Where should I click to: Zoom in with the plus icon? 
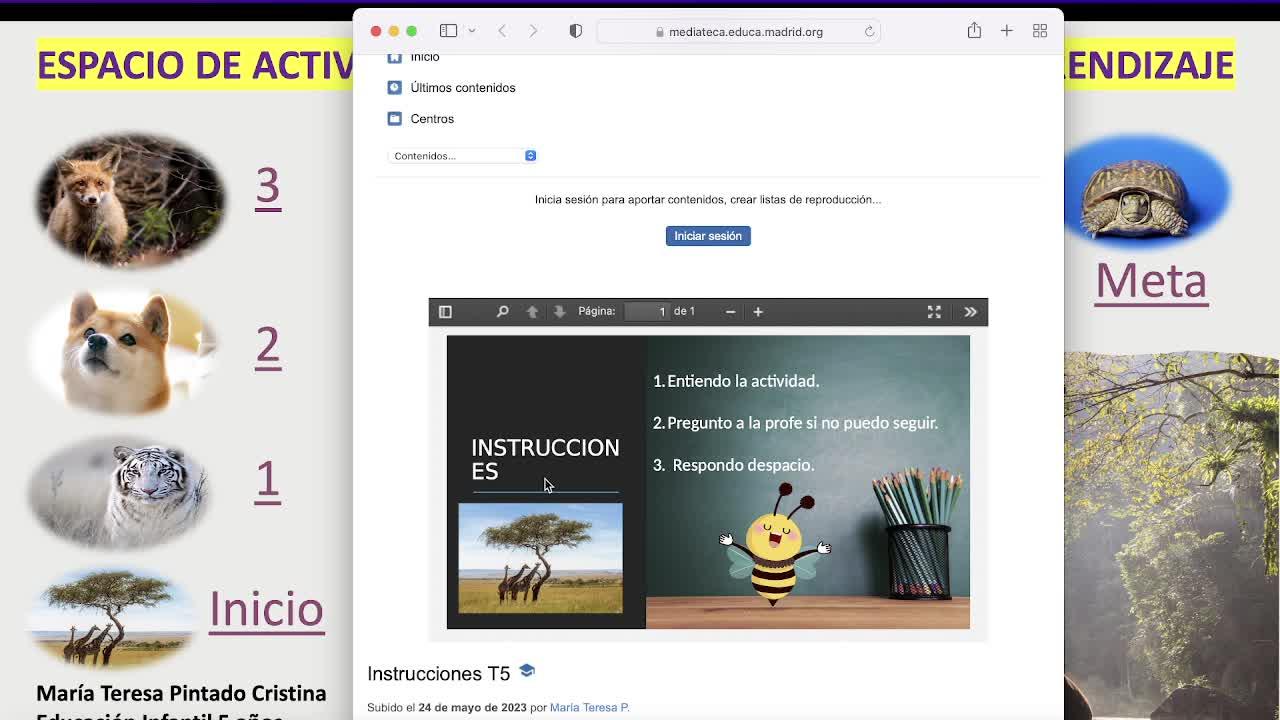tap(758, 312)
